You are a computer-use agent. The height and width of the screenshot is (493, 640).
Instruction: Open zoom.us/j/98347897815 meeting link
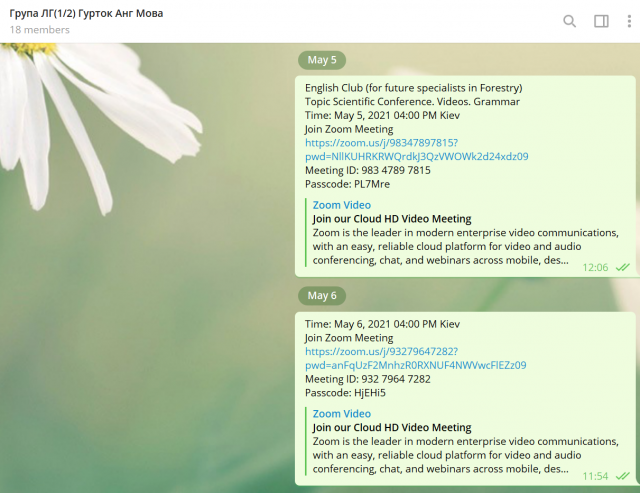click(417, 149)
